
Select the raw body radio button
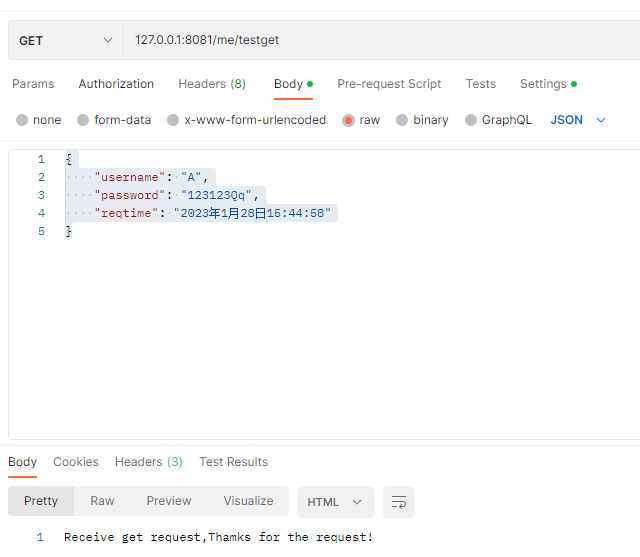tap(348, 120)
